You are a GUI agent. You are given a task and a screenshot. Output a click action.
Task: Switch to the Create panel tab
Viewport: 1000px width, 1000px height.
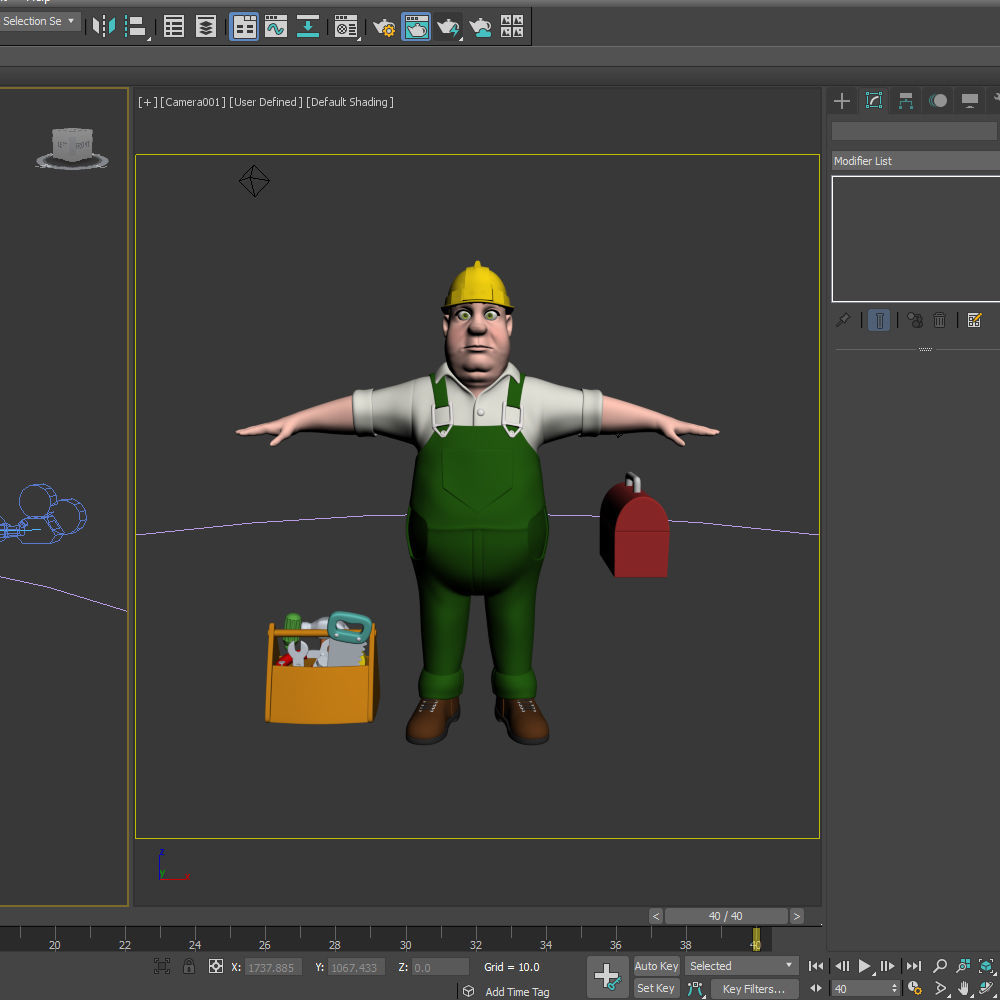coord(842,101)
